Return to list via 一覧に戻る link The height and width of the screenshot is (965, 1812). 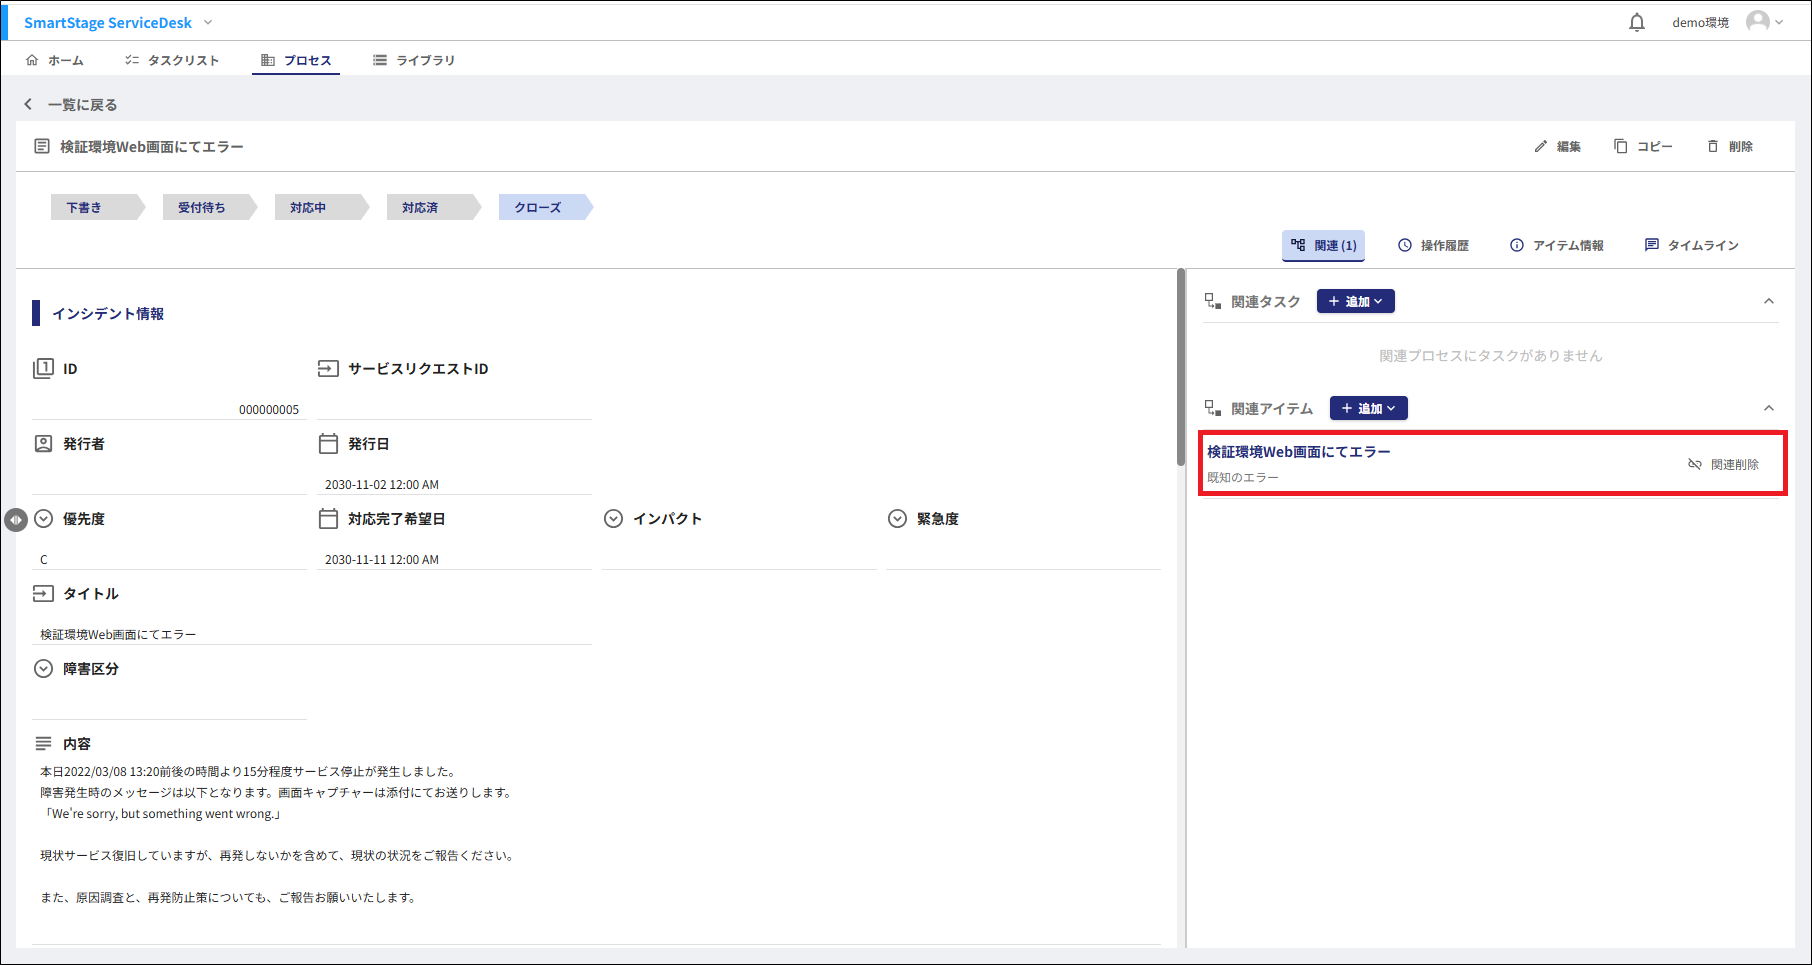click(82, 104)
